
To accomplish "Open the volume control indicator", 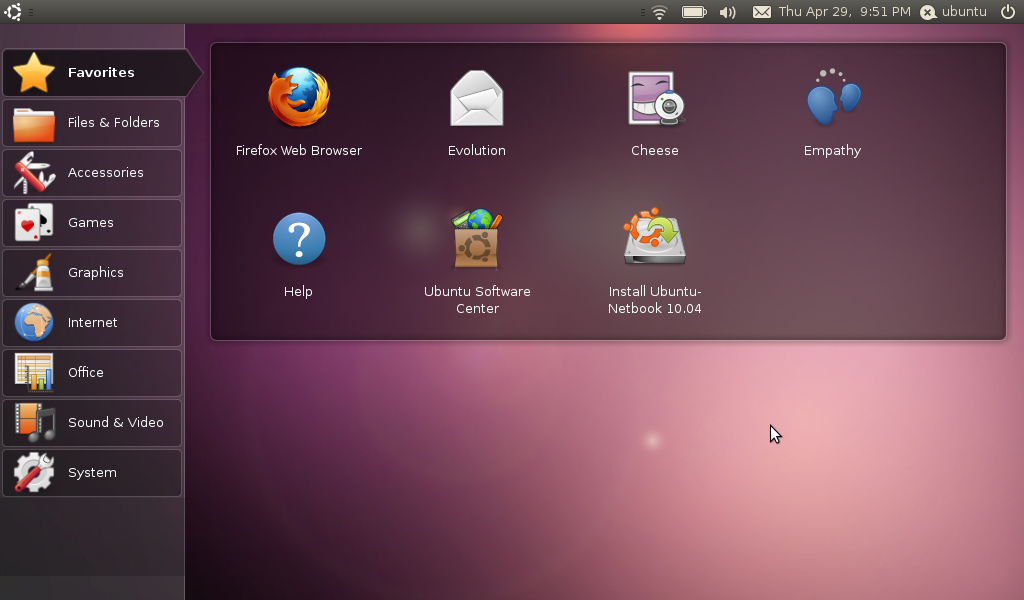I will (727, 12).
